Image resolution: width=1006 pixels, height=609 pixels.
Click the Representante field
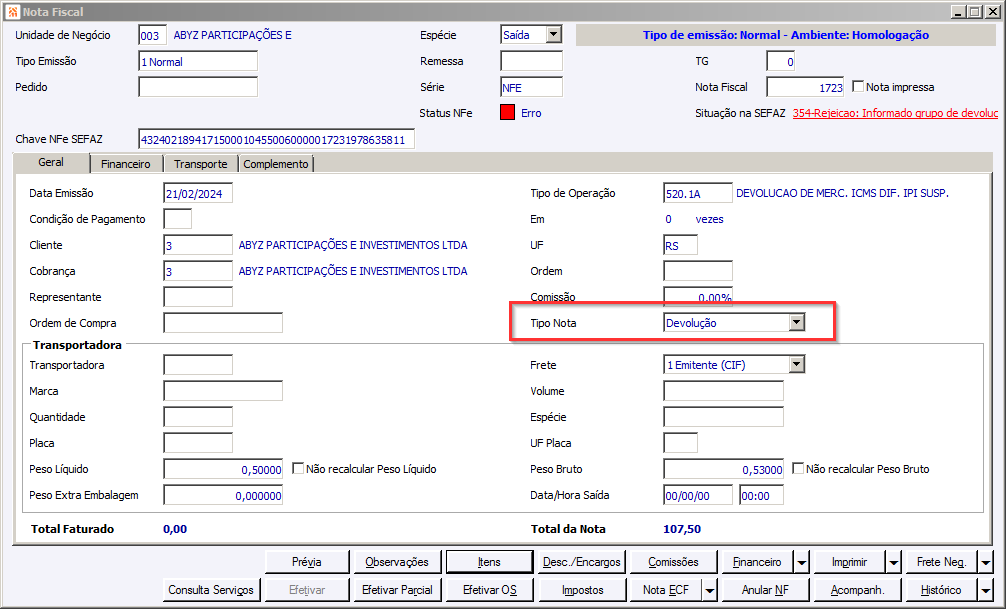point(198,297)
